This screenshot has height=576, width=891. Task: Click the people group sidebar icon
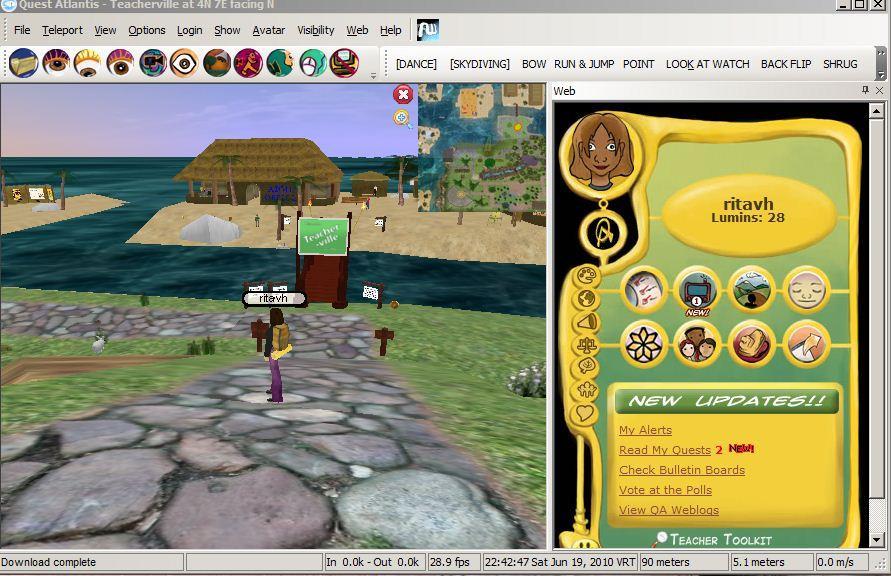[x=586, y=390]
